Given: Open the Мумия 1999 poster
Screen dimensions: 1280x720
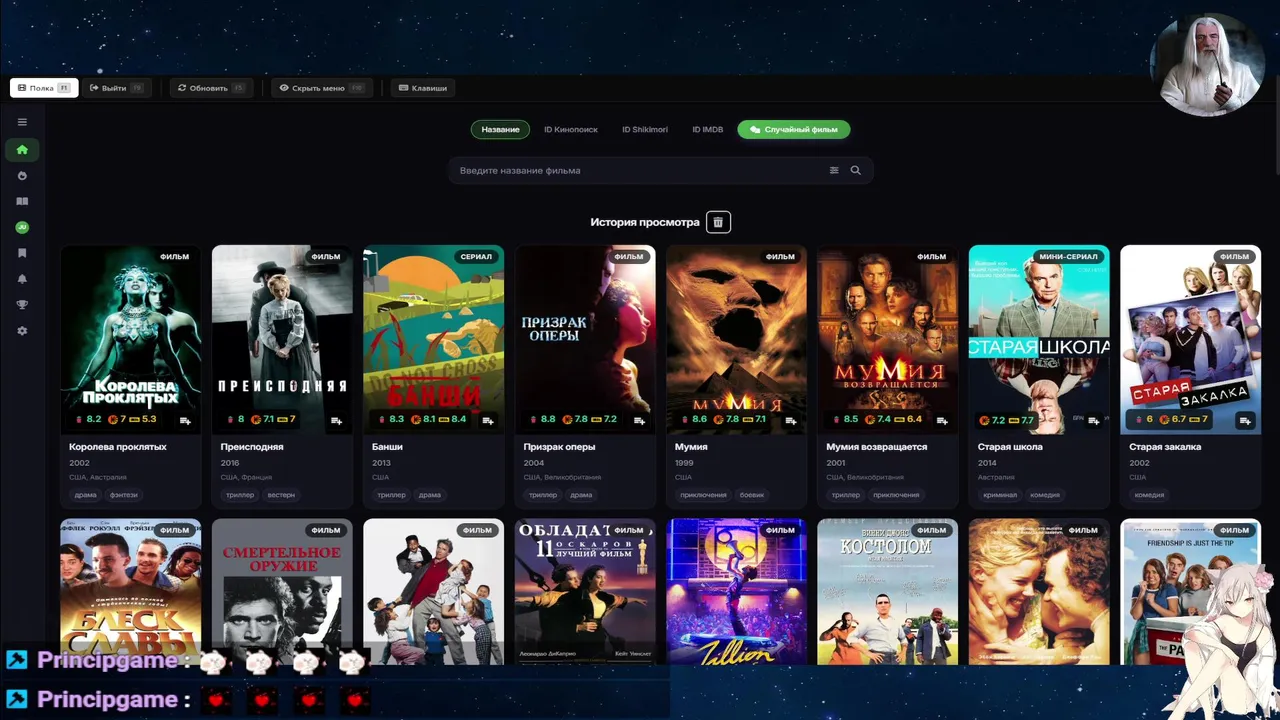Looking at the screenshot, I should (x=736, y=339).
